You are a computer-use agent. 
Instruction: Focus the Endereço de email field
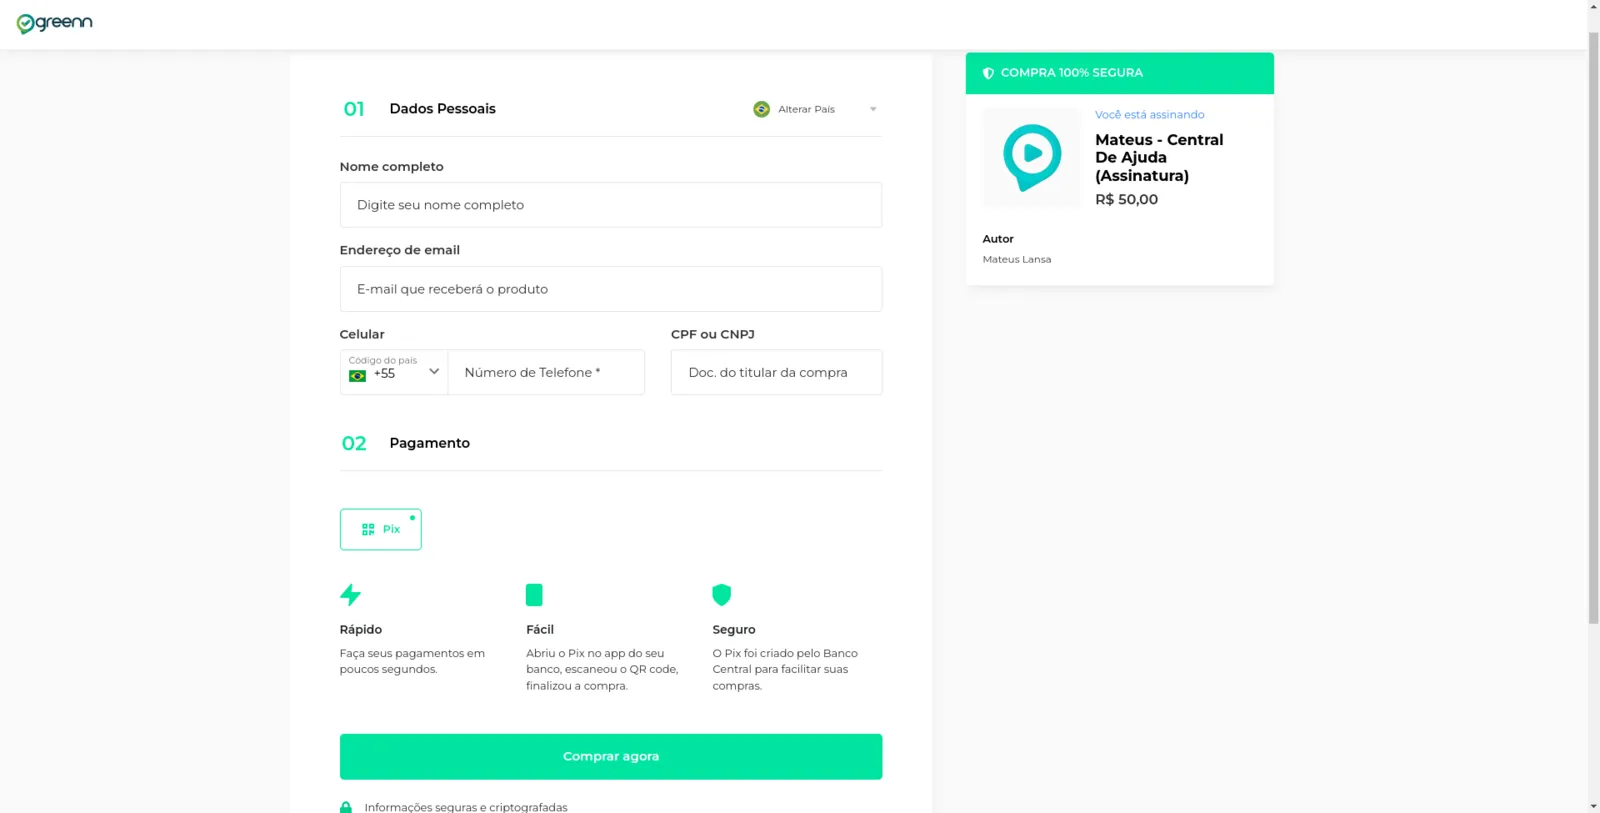pos(611,289)
